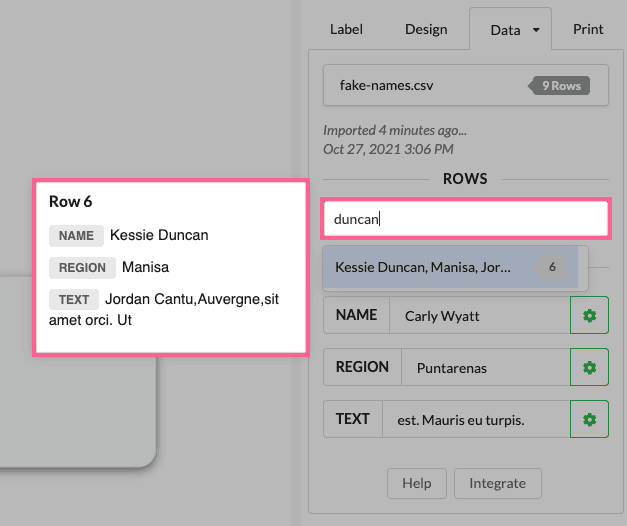Click the Row 6 heading in preview
This screenshot has width=627, height=526.
pyautogui.click(x=70, y=202)
